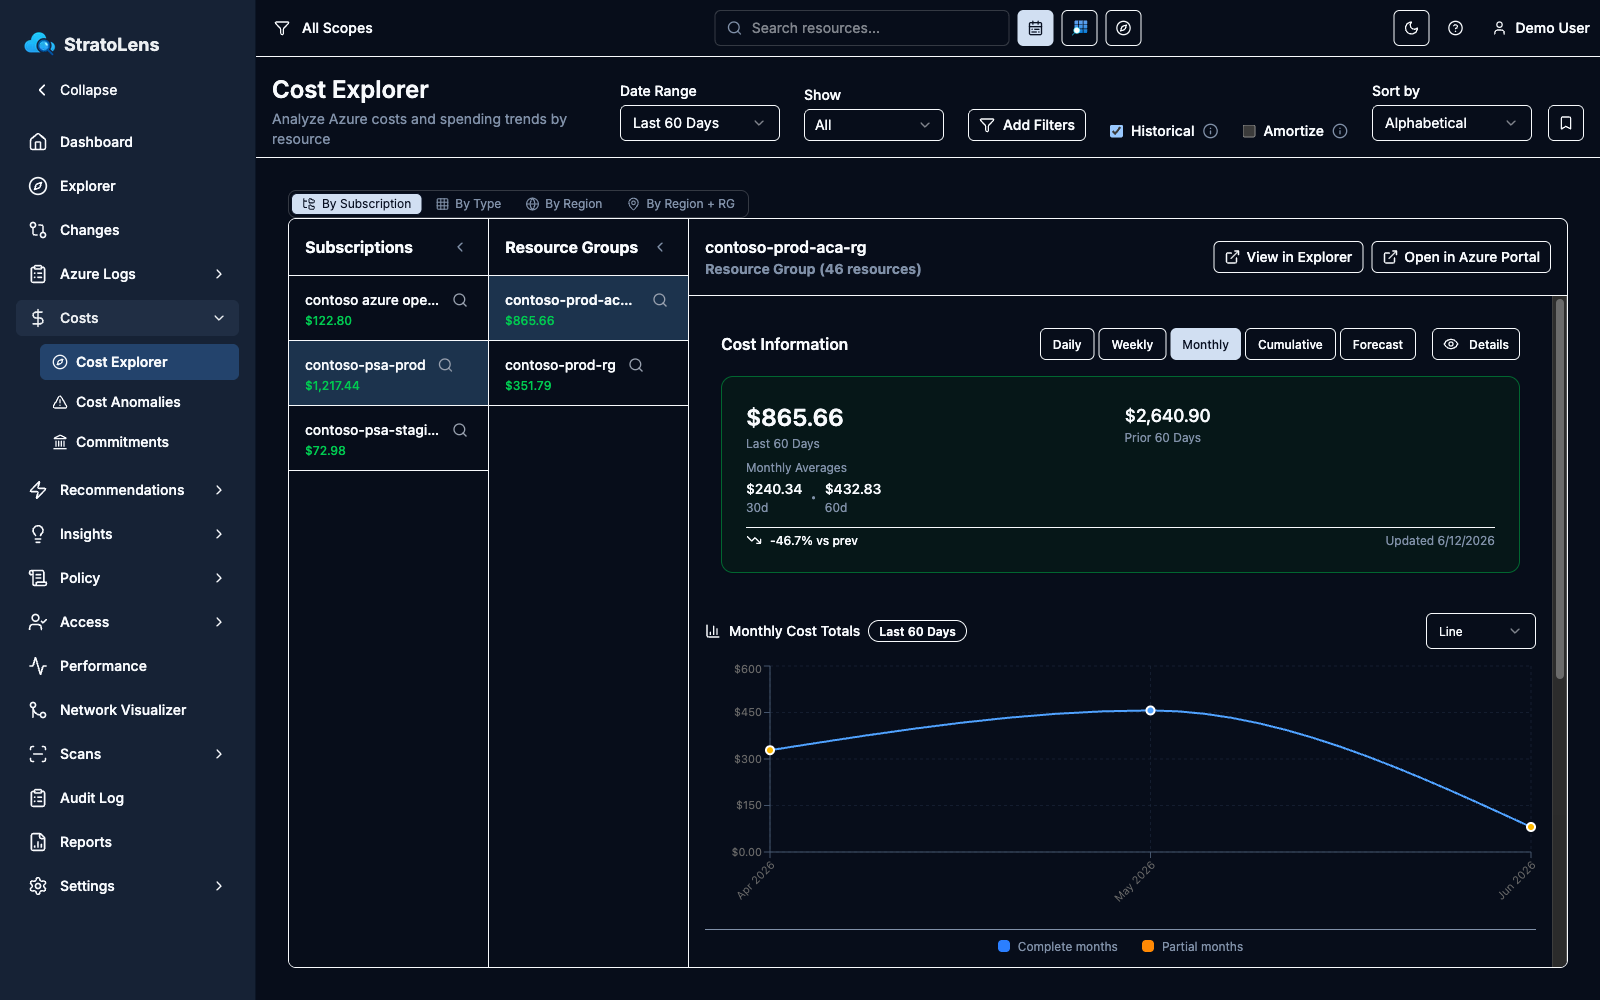
Task: Click magnifier for contoso-prod-ac... resource group
Action: click(660, 300)
